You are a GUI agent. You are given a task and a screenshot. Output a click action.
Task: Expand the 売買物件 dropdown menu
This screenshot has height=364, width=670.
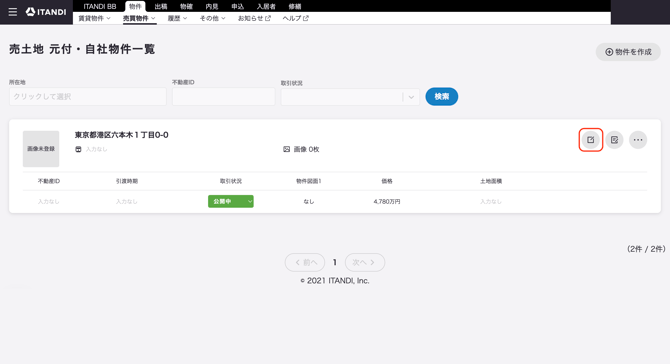139,18
